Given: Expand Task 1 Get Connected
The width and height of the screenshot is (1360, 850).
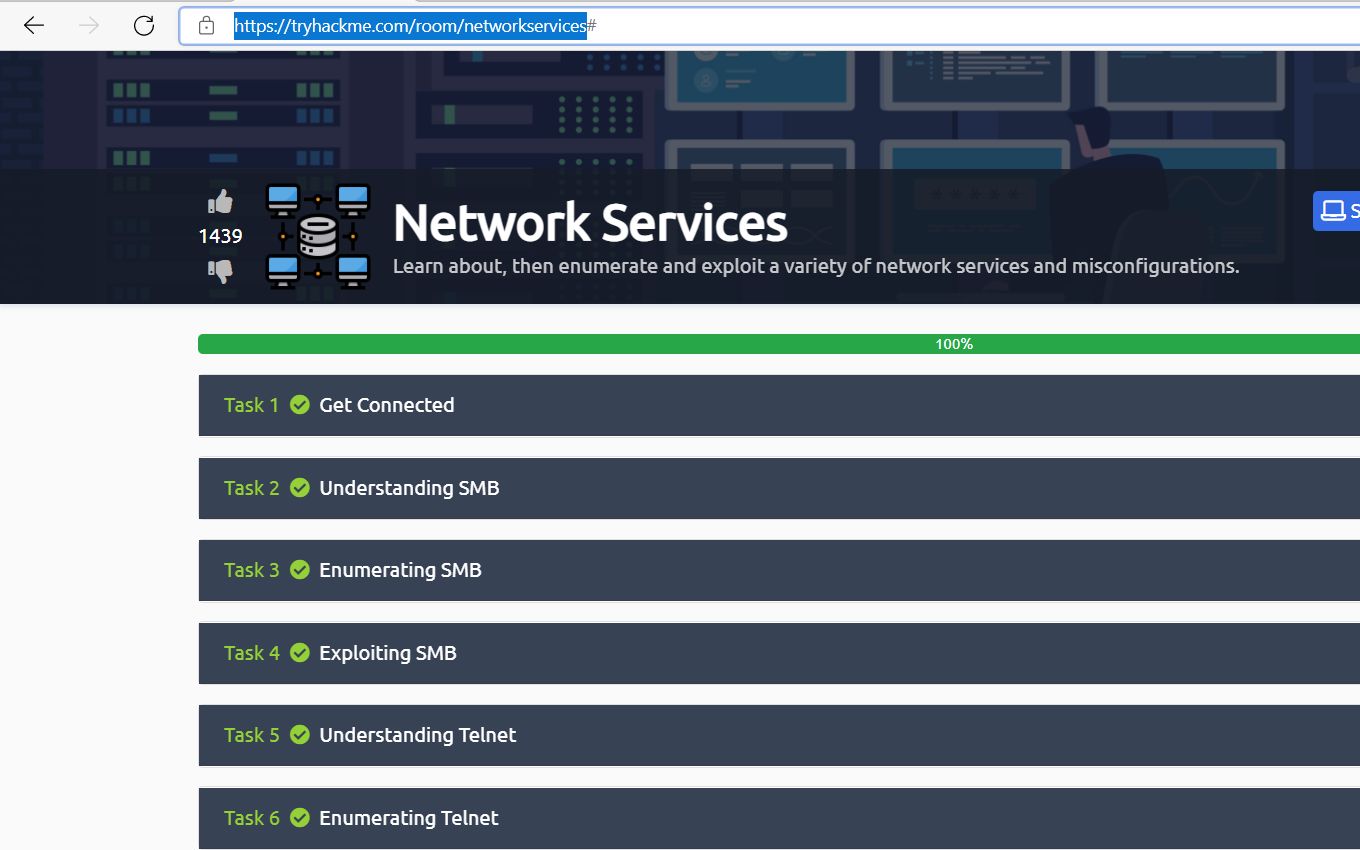Looking at the screenshot, I should coord(779,405).
